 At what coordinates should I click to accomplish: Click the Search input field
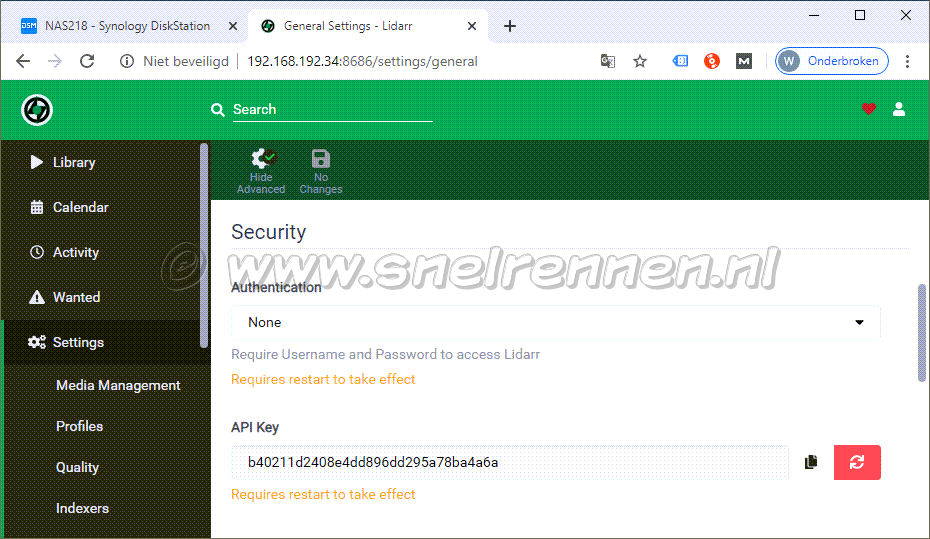[x=332, y=110]
